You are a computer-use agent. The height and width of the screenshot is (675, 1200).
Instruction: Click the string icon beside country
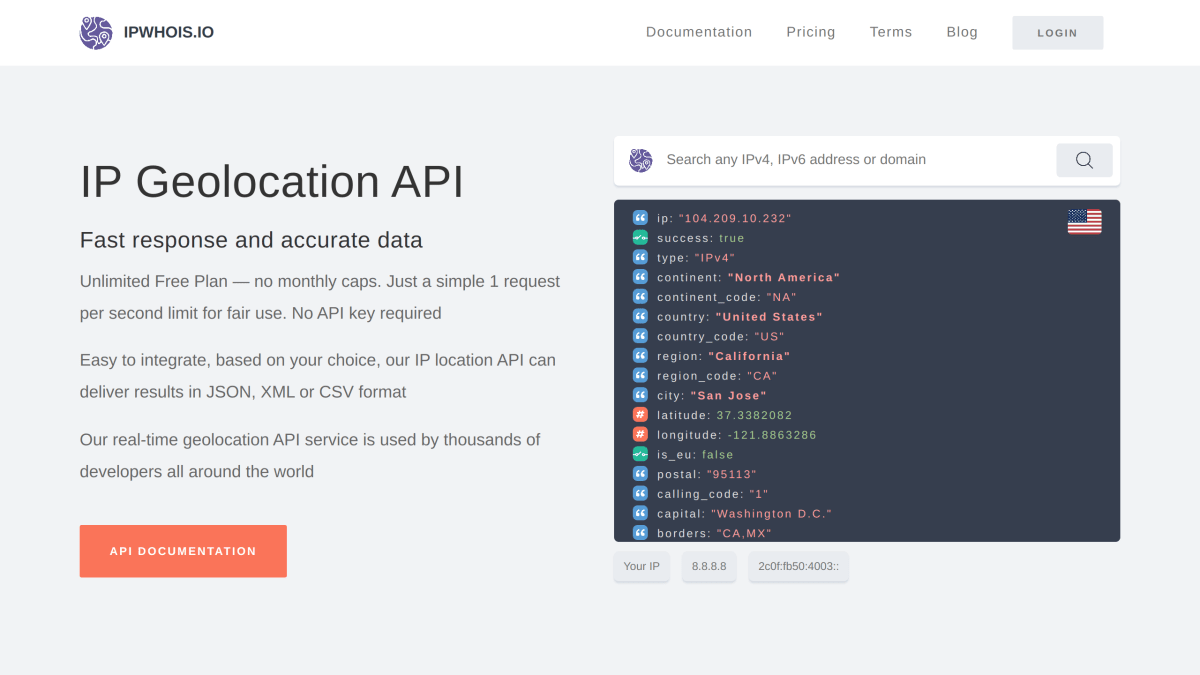(x=640, y=317)
